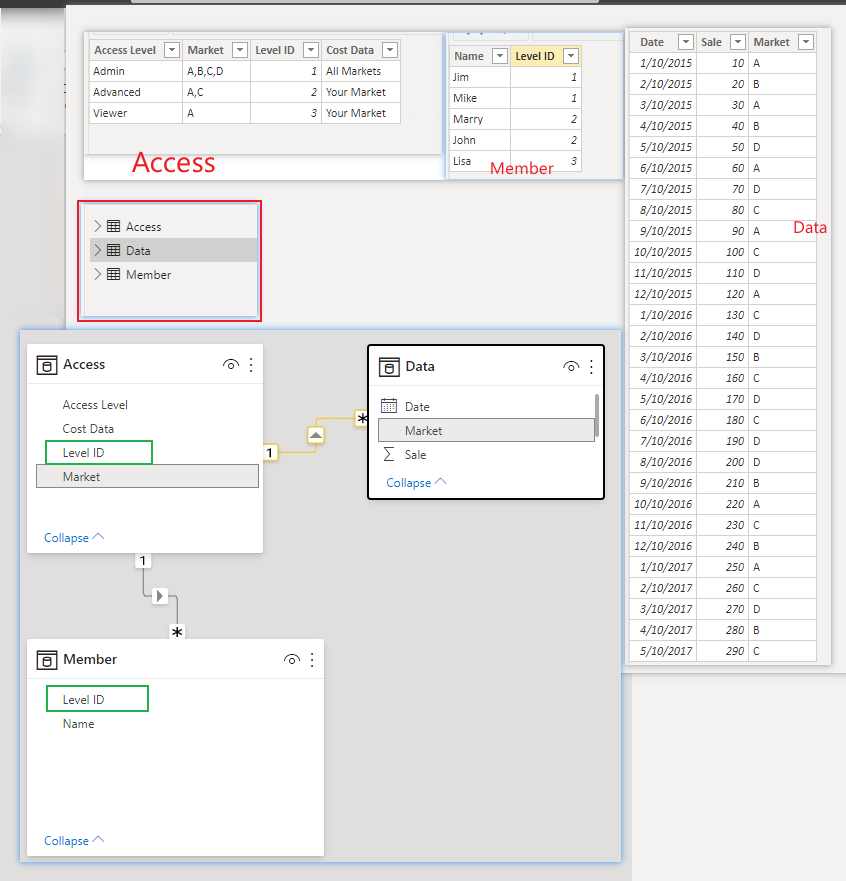Toggle visibility of the Member model table
The width and height of the screenshot is (846, 881).
pos(292,660)
